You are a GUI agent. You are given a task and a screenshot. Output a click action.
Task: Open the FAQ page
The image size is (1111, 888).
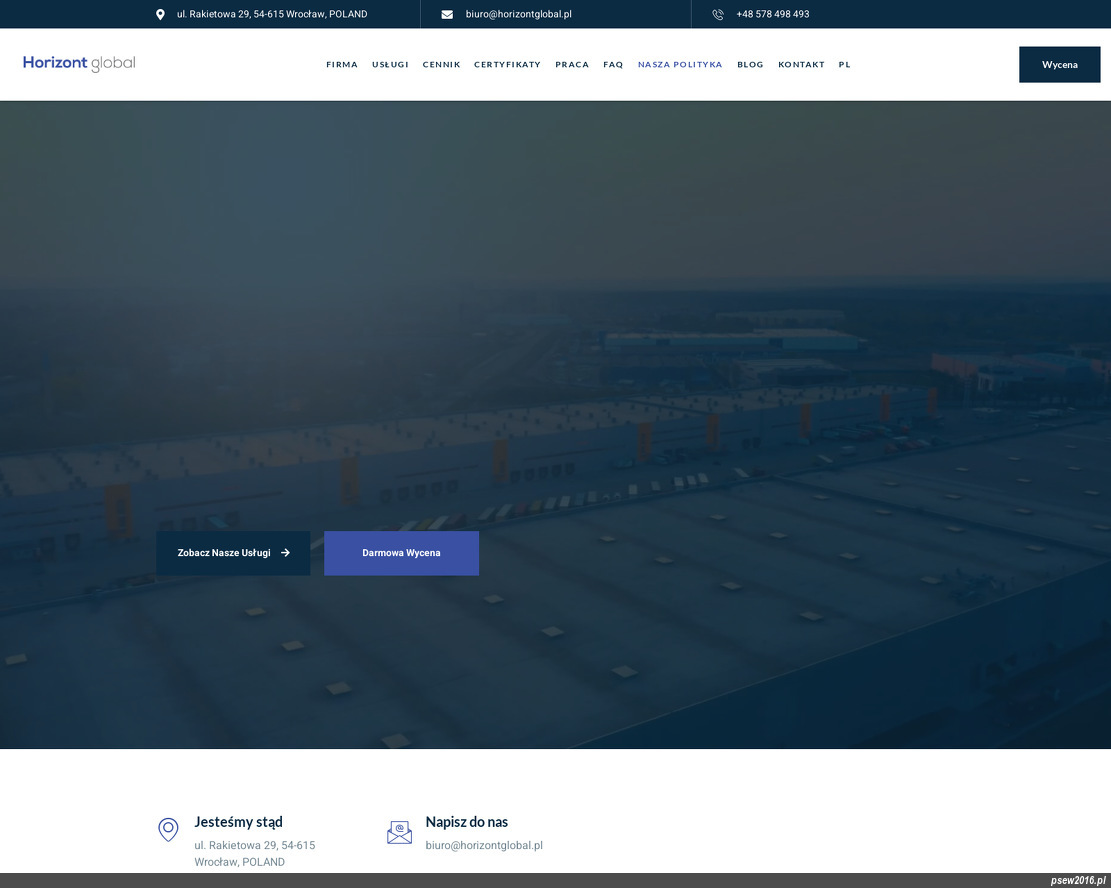[613, 64]
